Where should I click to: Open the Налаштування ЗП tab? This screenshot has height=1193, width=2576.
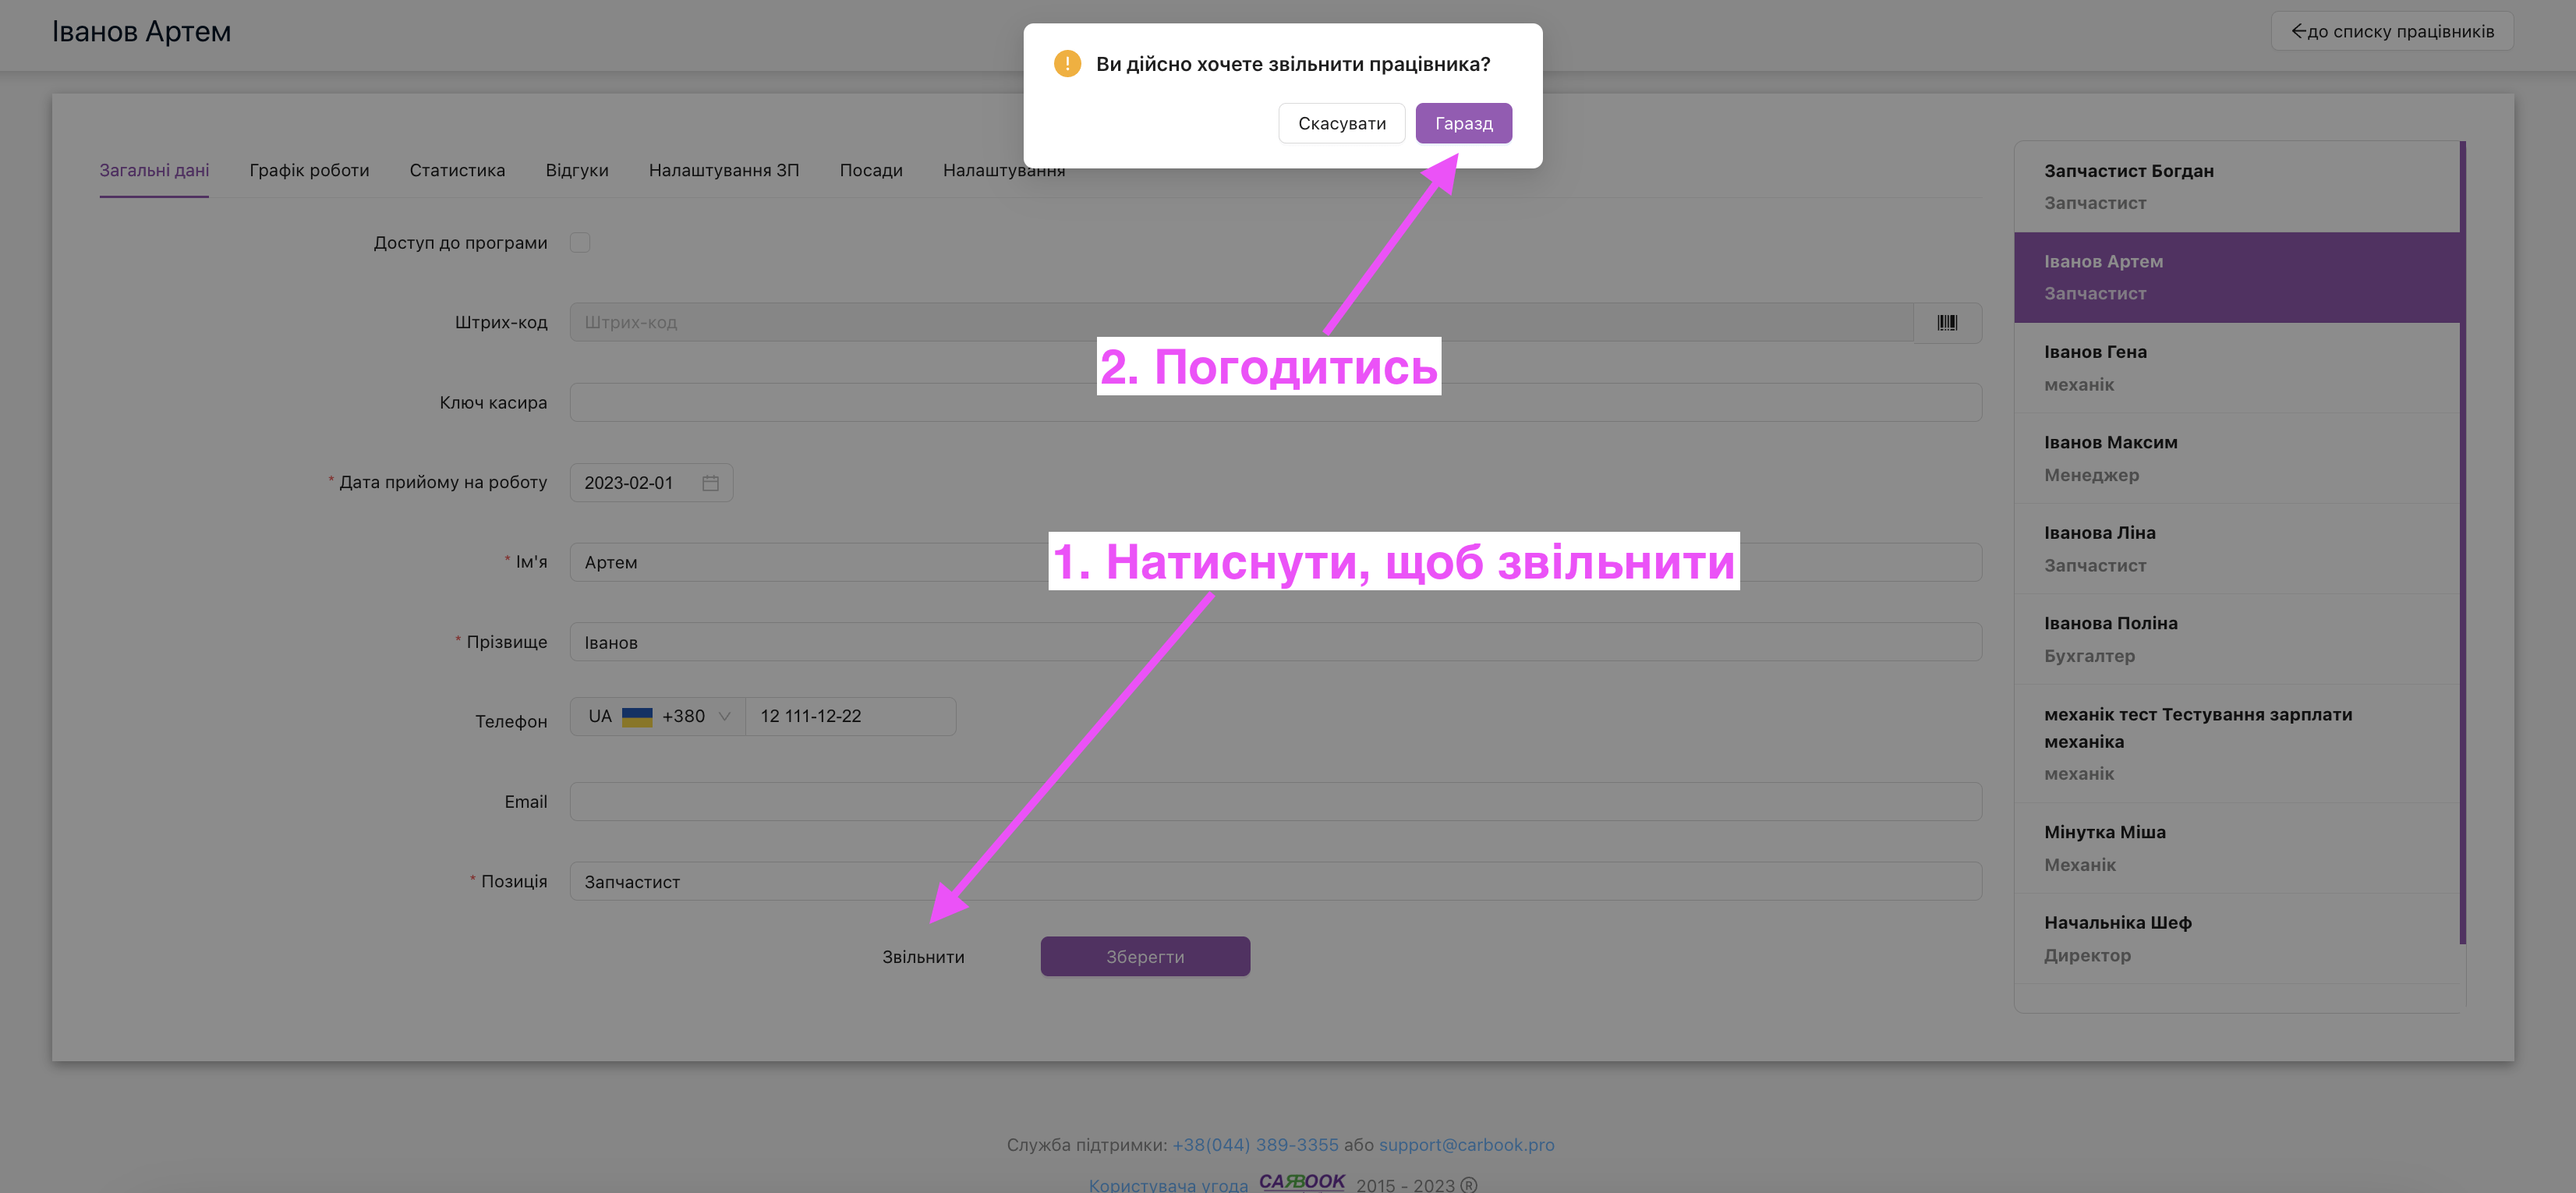[x=723, y=170]
